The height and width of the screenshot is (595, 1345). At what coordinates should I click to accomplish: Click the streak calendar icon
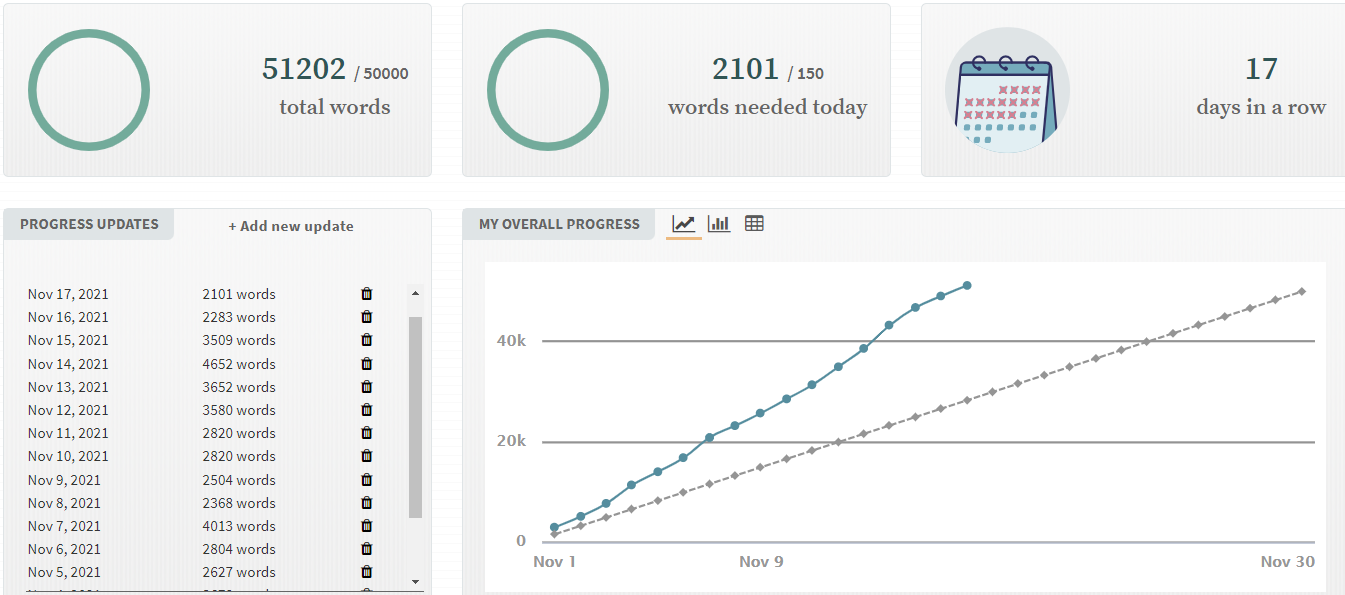click(1007, 90)
